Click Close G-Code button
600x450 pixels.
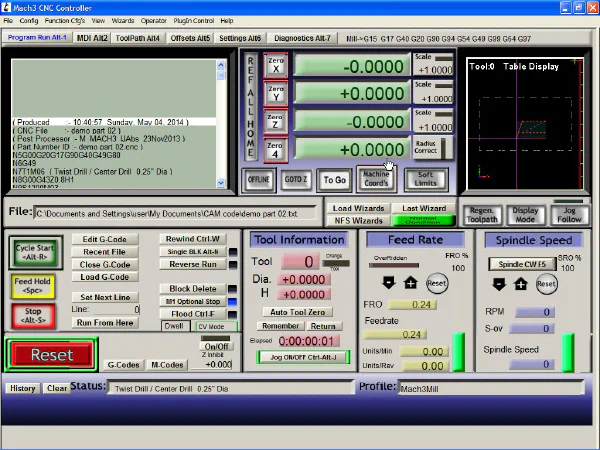click(x=104, y=264)
